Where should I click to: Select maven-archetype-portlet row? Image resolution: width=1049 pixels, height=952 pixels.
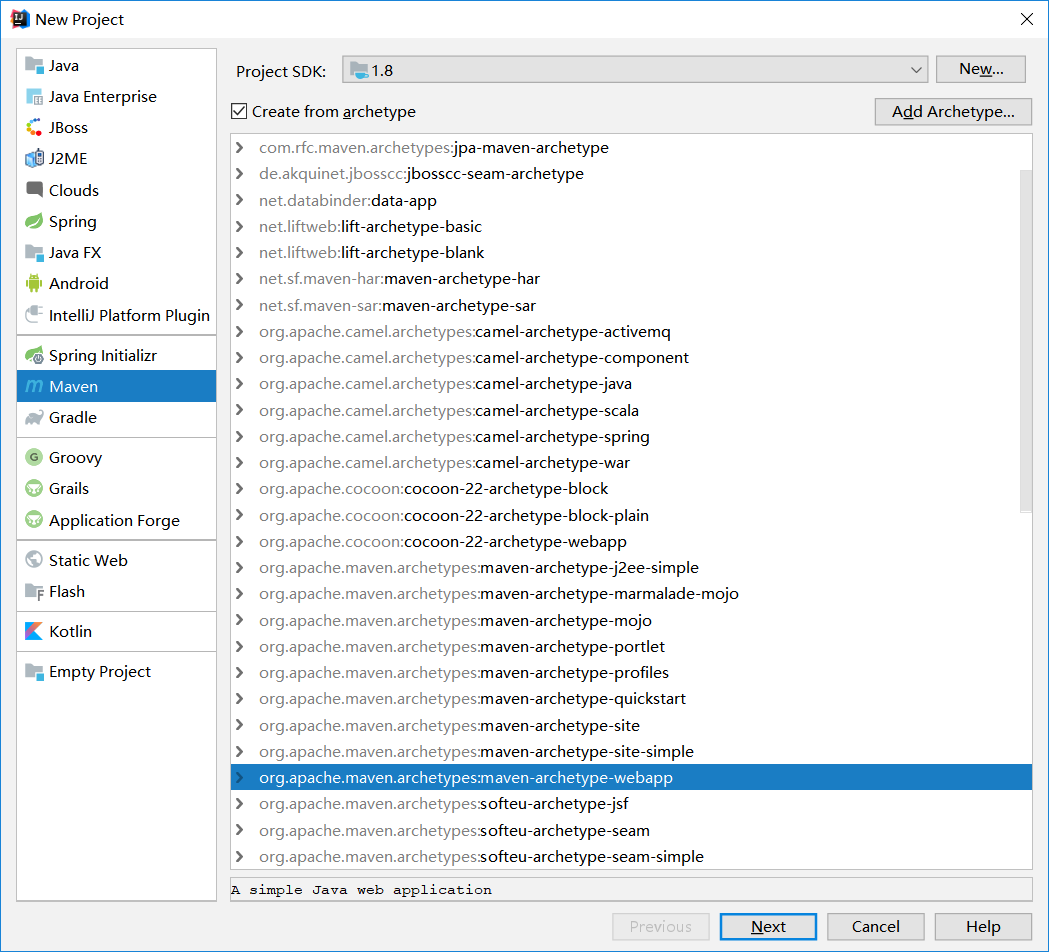(631, 646)
